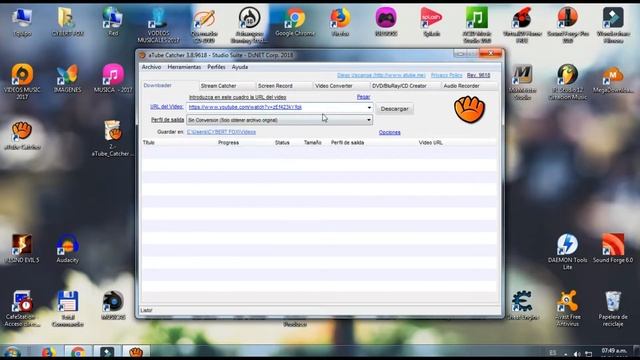
Task: Launch RESIDENT EVIL 5 desktop shortcut
Action: [22, 249]
